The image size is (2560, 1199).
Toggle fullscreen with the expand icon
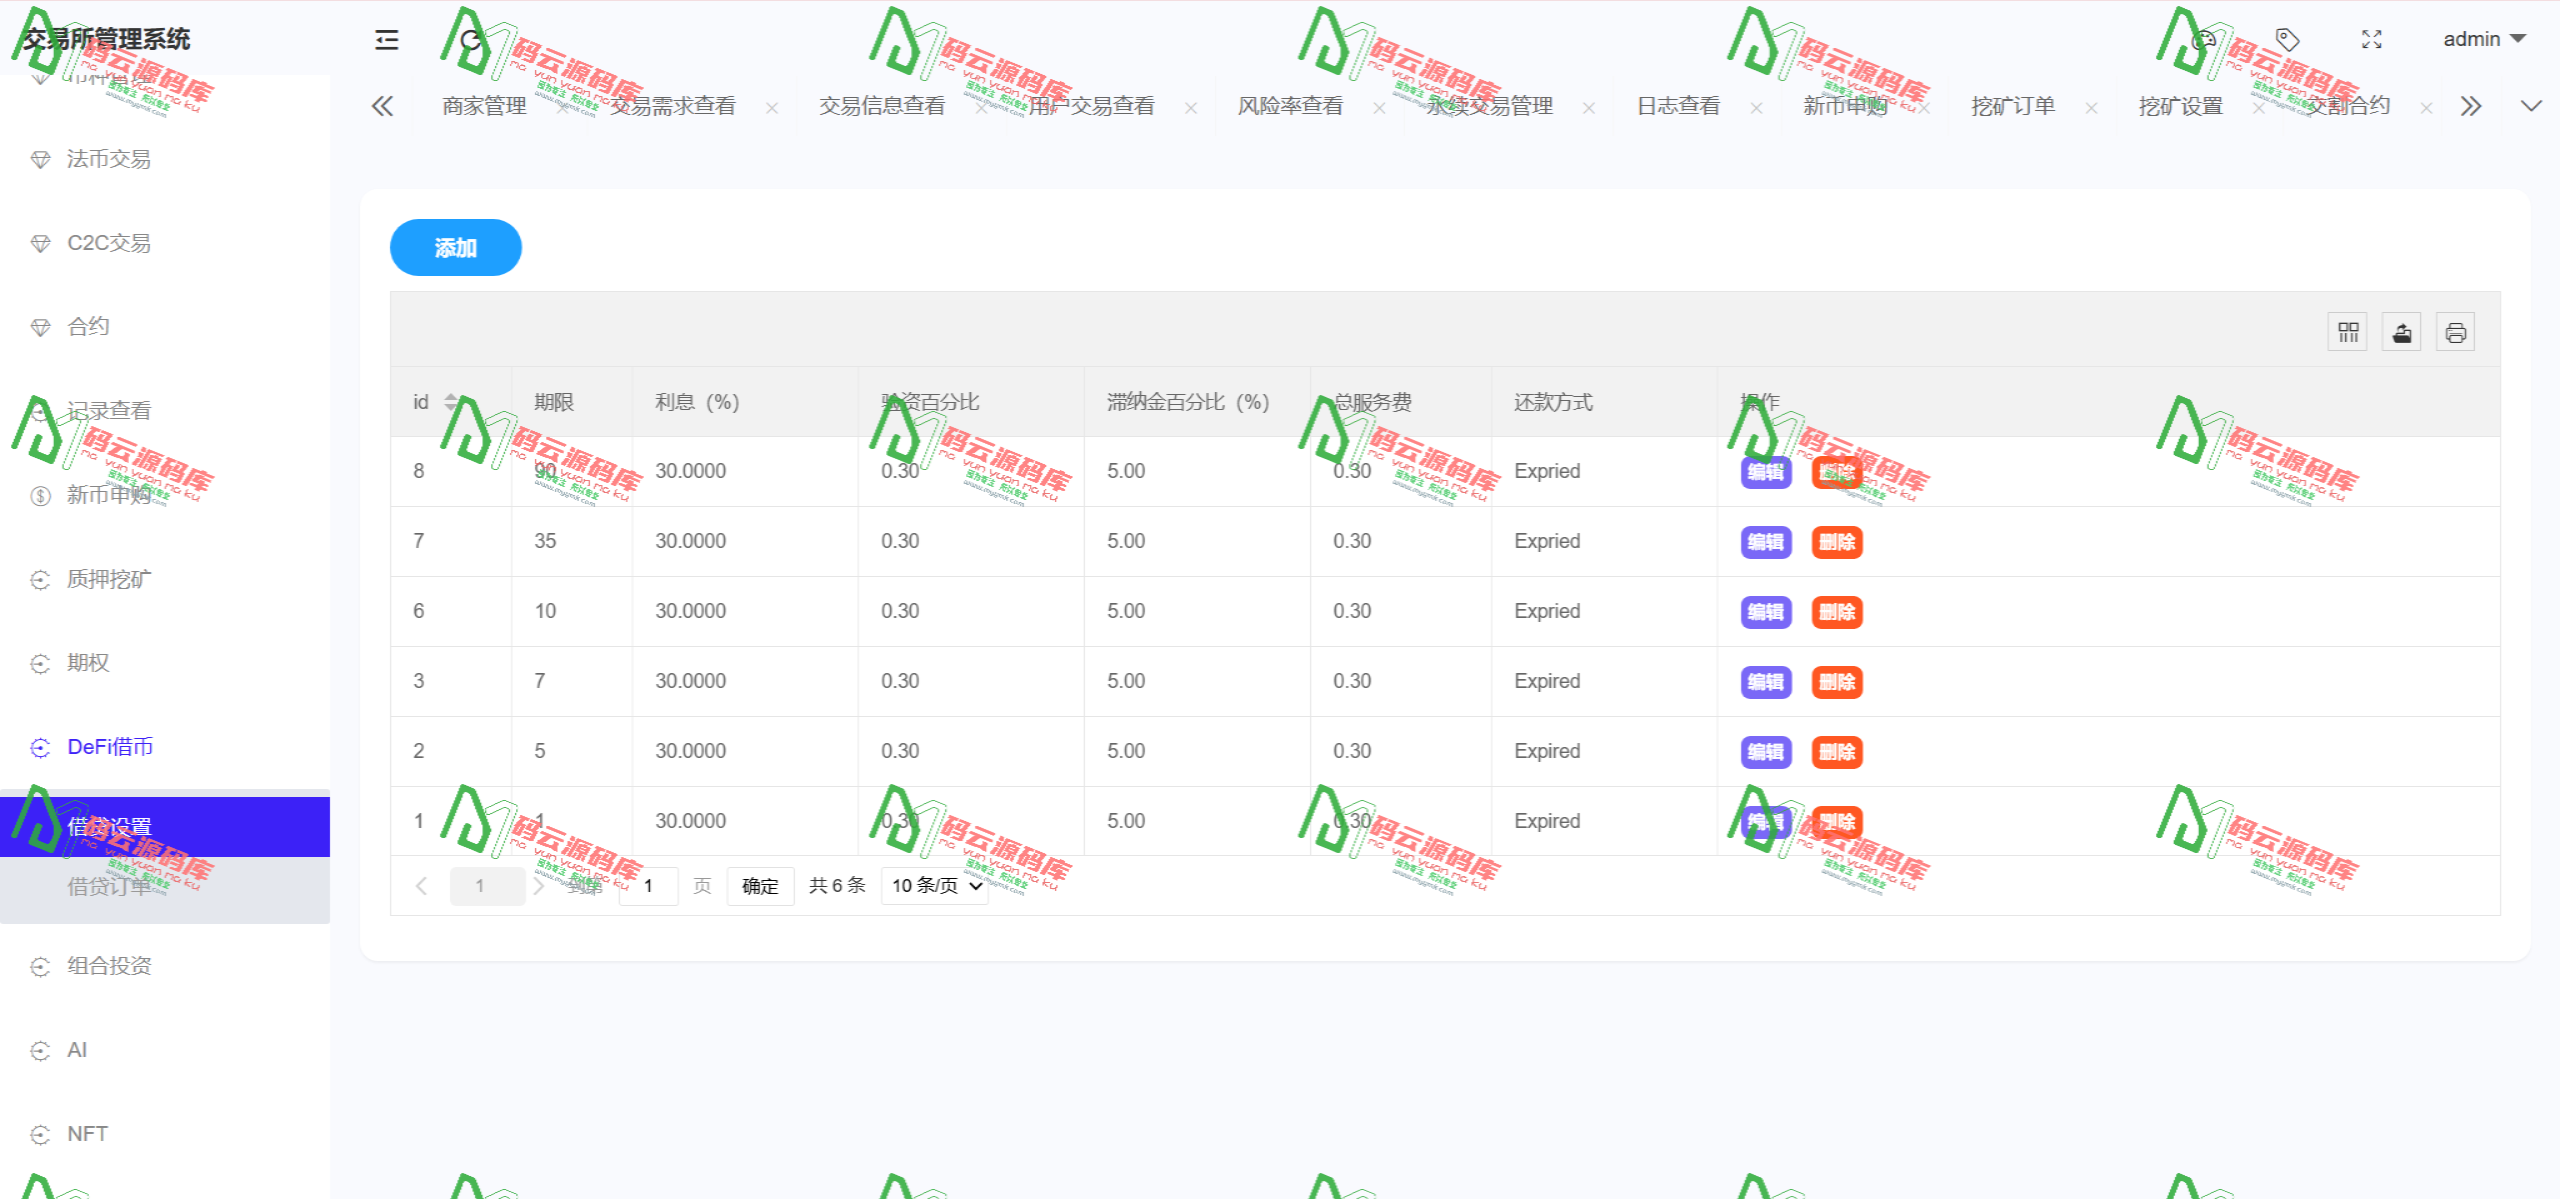(2371, 39)
